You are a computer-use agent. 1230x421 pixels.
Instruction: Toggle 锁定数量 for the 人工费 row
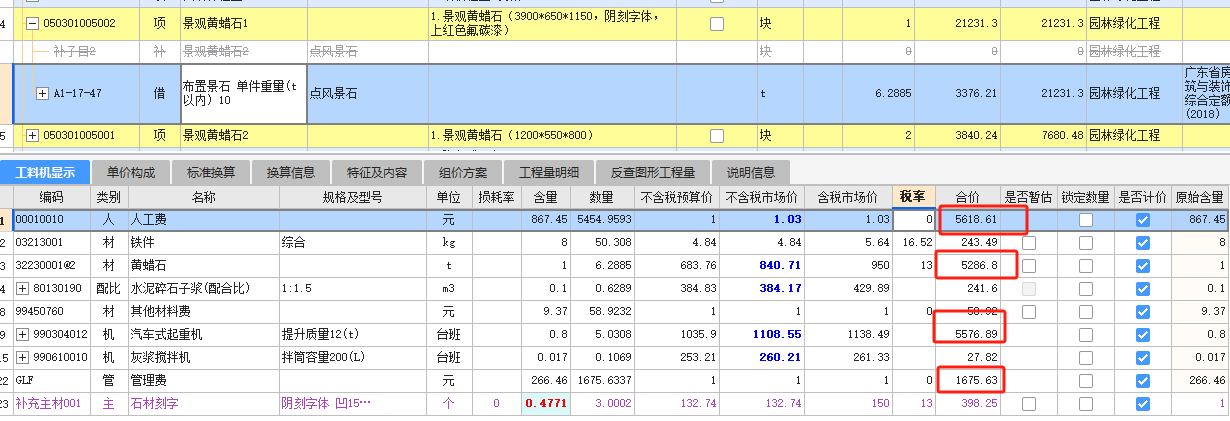pyautogui.click(x=1085, y=219)
